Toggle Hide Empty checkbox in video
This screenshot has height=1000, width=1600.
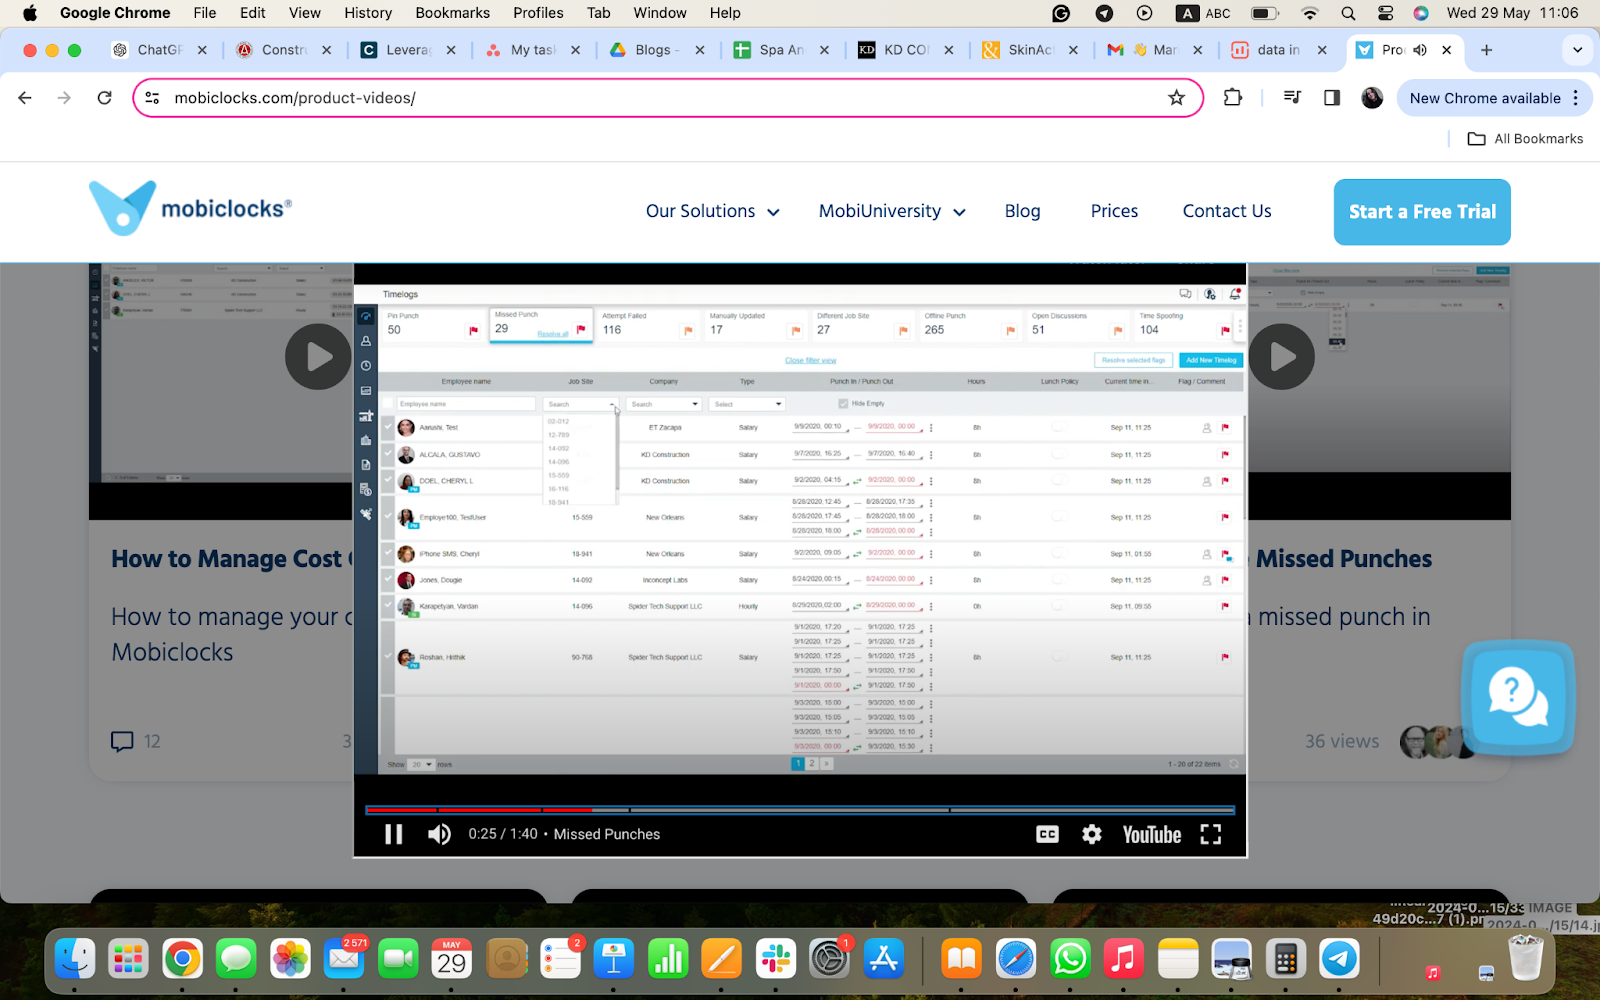pos(843,404)
